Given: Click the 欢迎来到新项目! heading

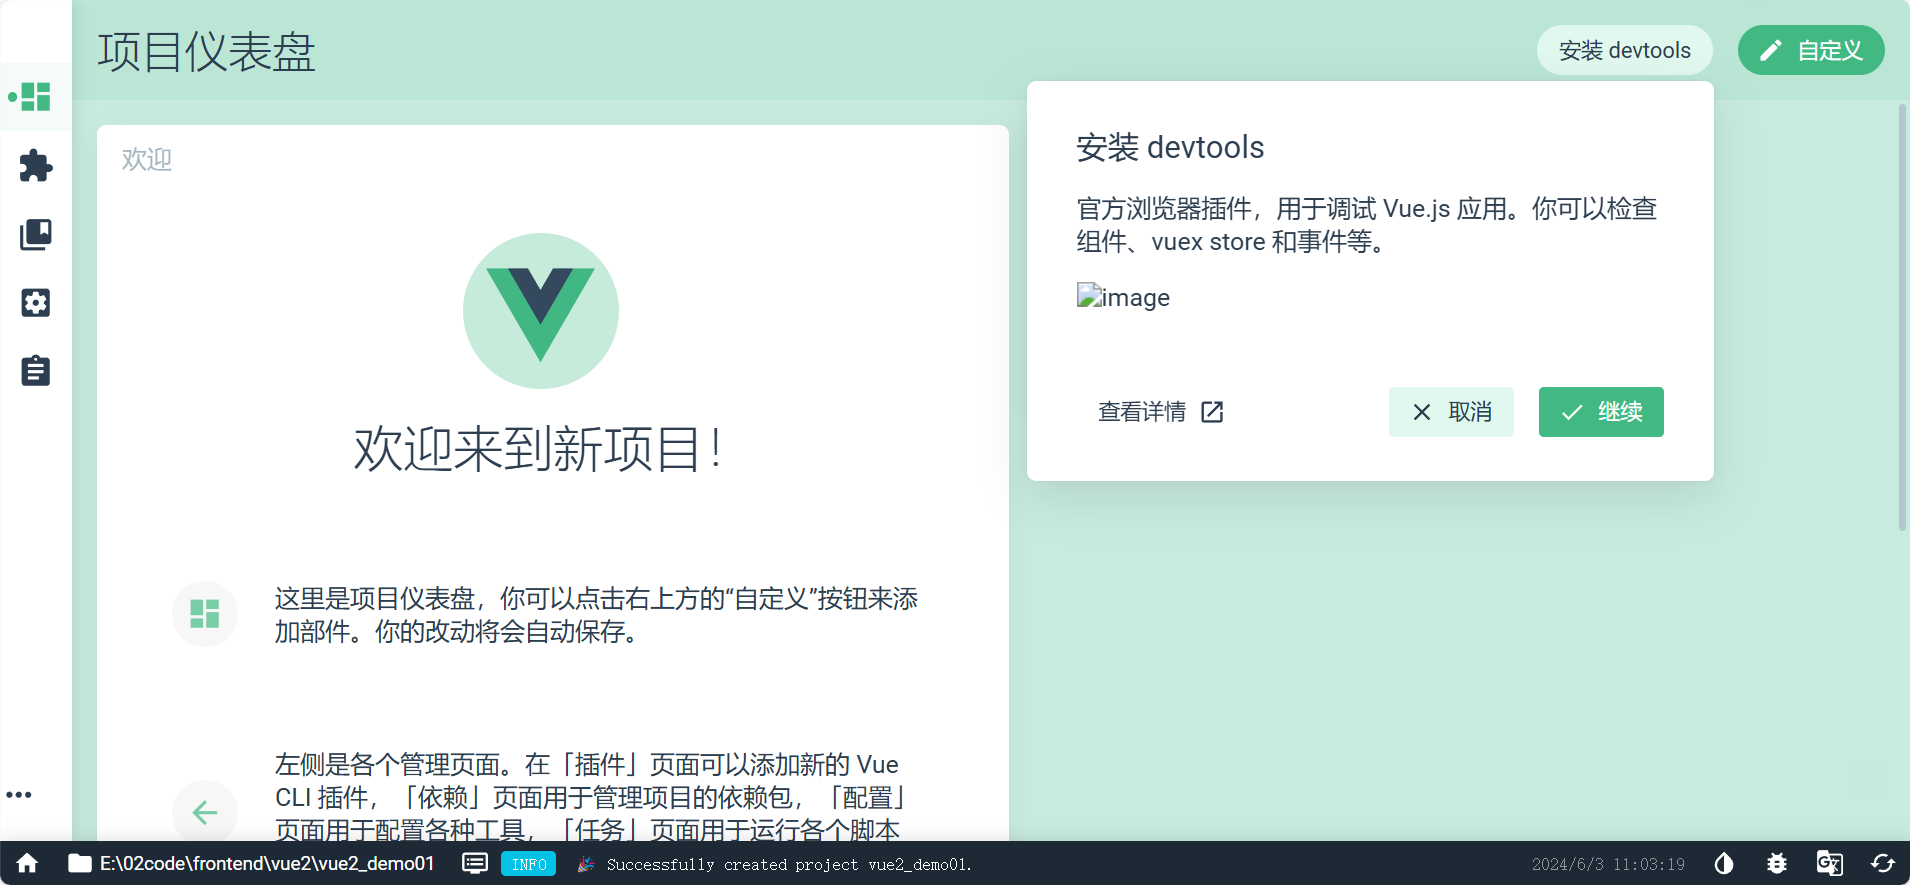Looking at the screenshot, I should pyautogui.click(x=538, y=449).
